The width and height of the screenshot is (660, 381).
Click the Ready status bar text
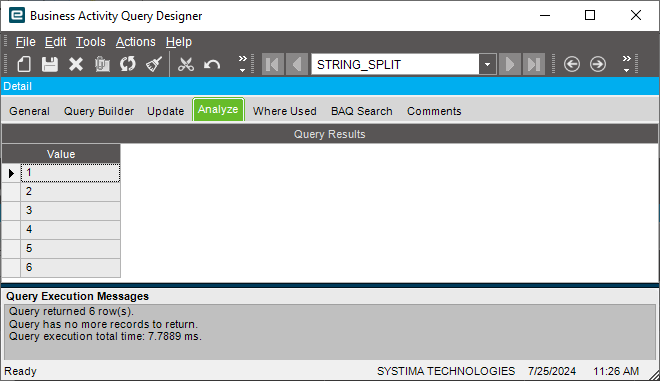click(x=20, y=371)
